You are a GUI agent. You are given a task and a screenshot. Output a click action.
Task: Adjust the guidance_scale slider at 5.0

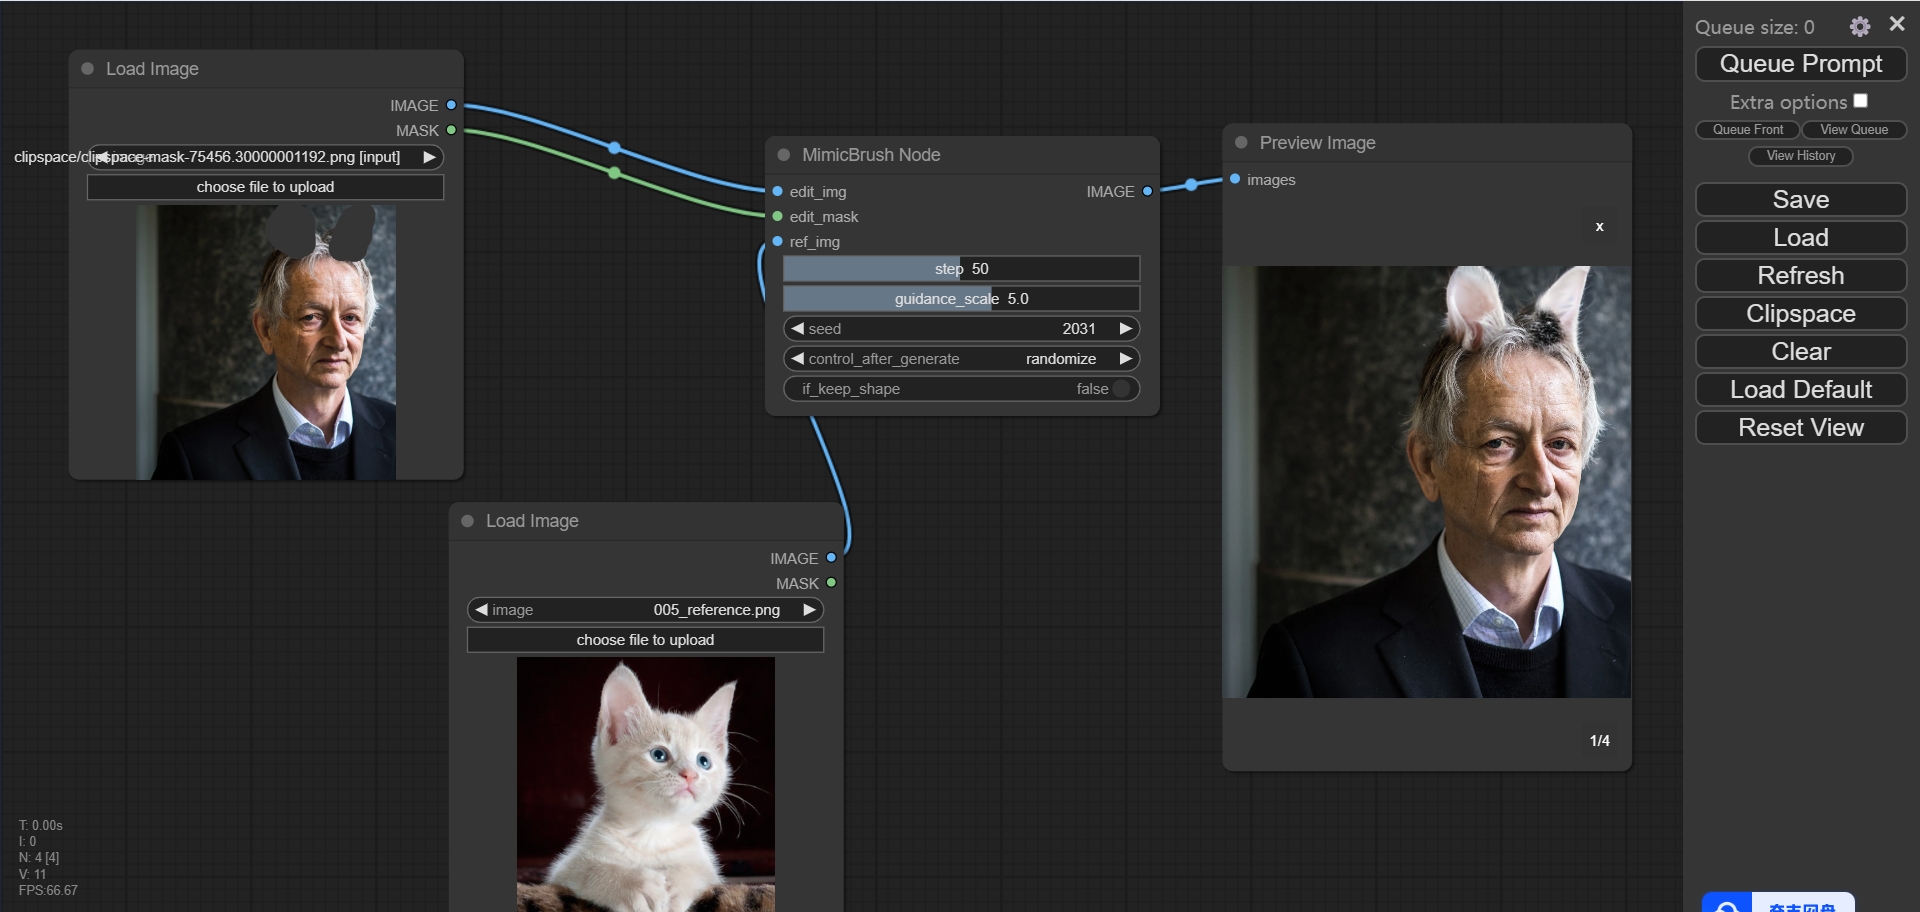[961, 299]
